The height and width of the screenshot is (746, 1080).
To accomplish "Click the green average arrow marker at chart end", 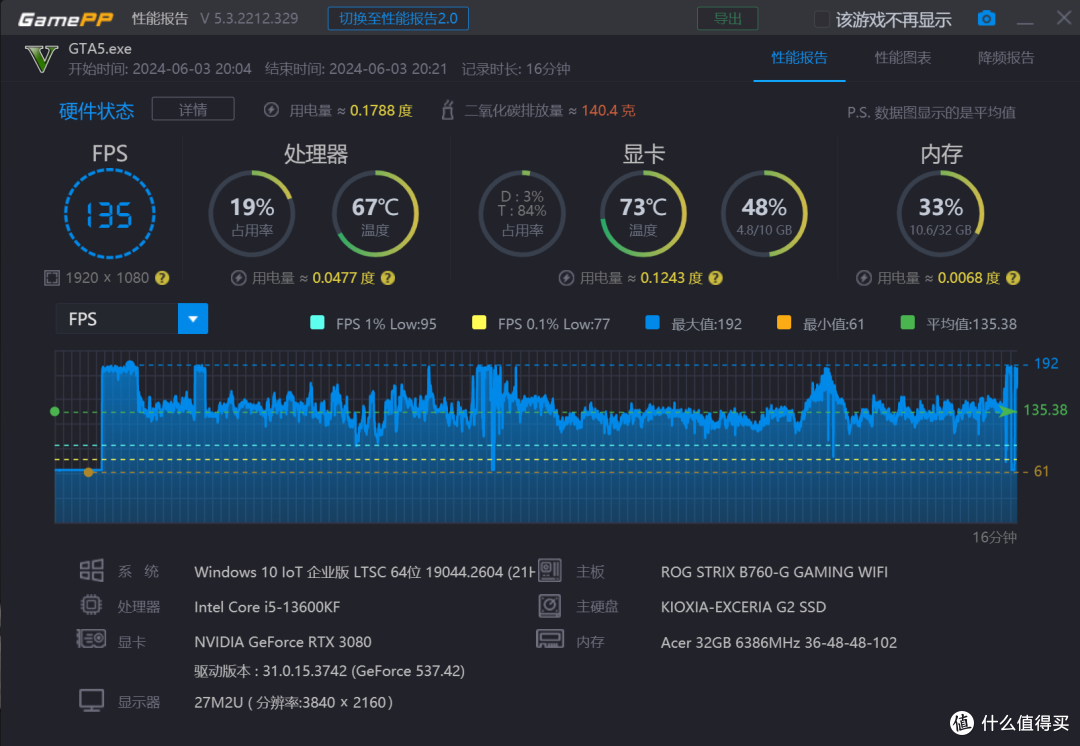I will point(1008,411).
